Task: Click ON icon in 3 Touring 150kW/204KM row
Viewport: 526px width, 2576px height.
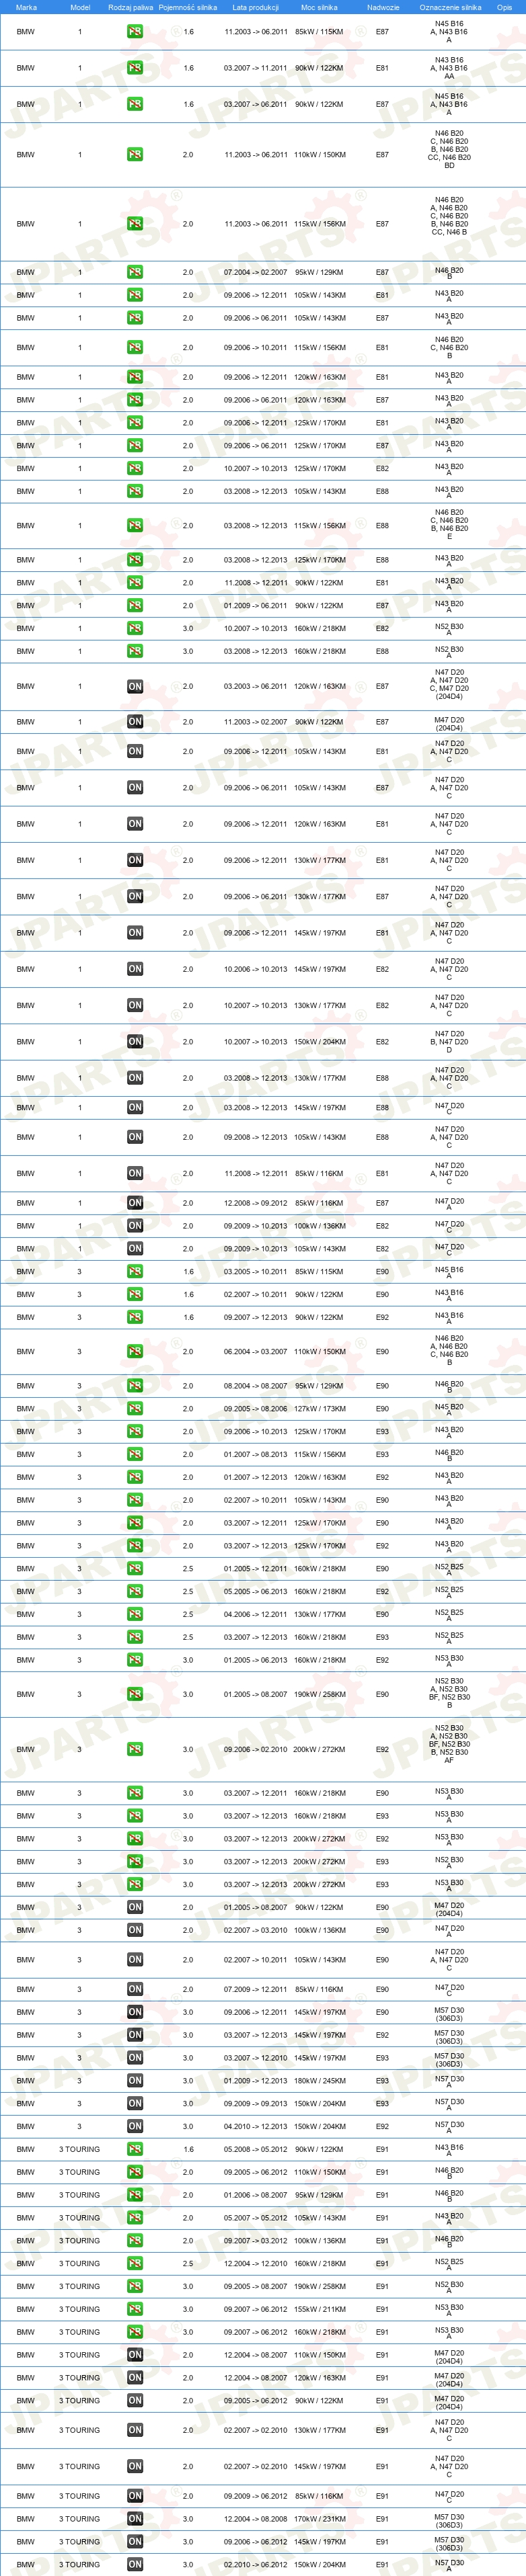Action: [135, 2564]
